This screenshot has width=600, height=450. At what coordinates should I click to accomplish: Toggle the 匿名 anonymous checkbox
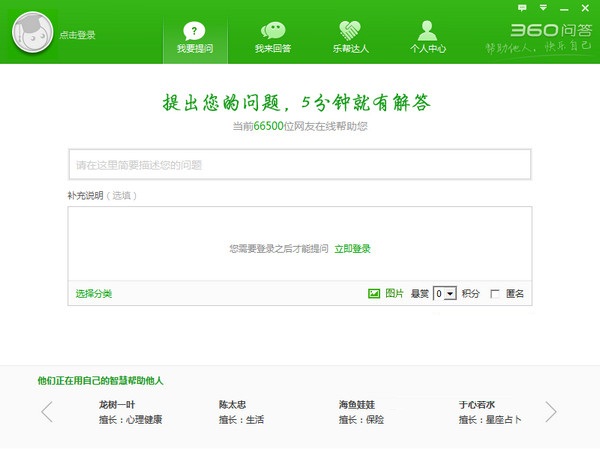click(x=494, y=294)
